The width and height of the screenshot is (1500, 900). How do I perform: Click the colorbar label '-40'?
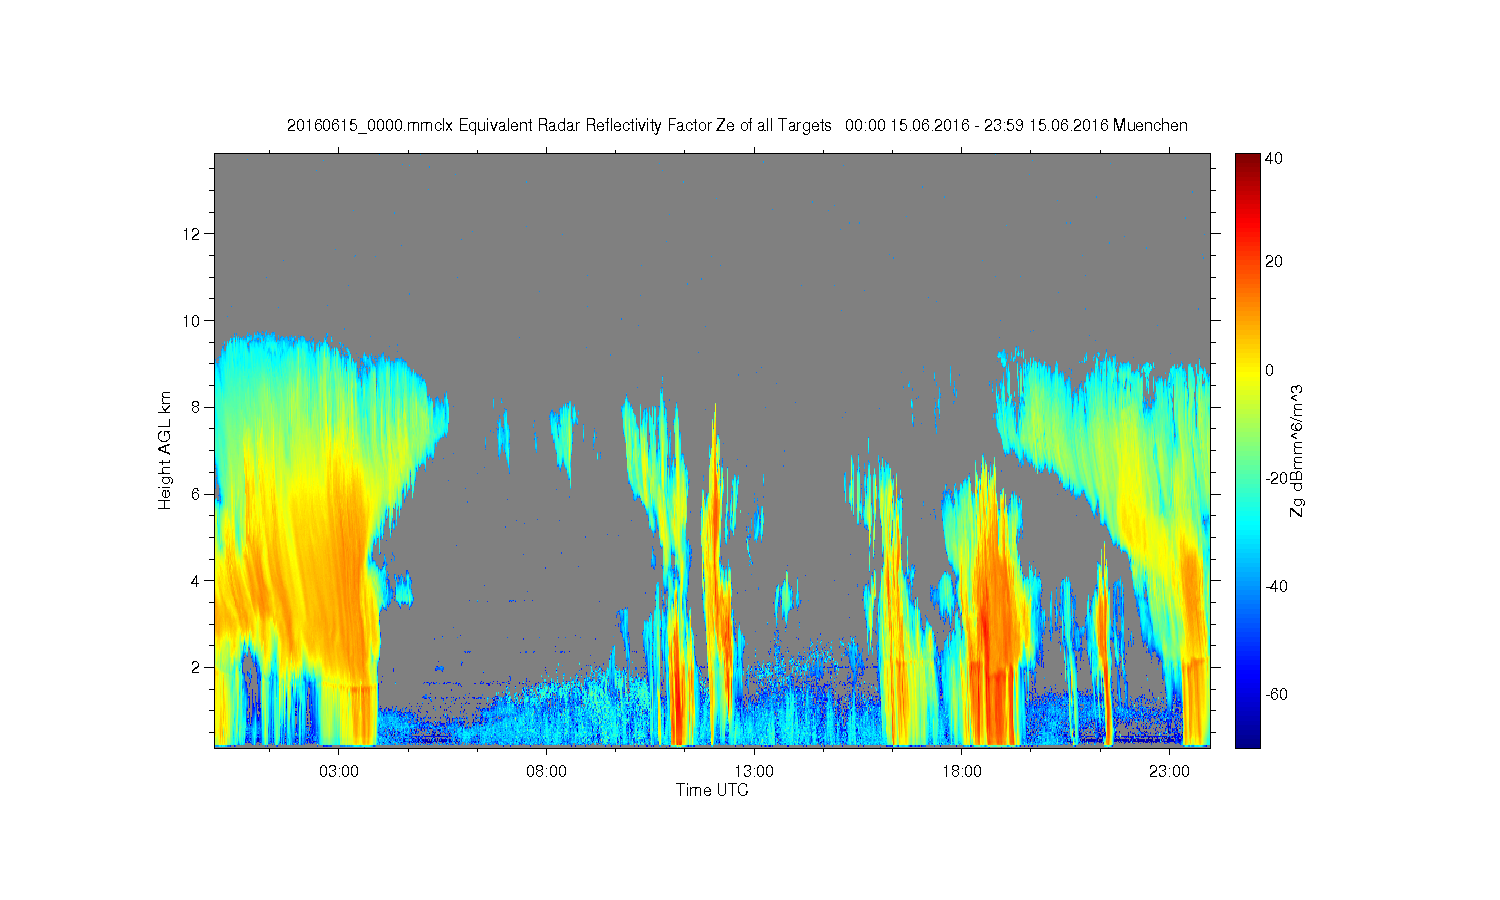coord(1276,586)
